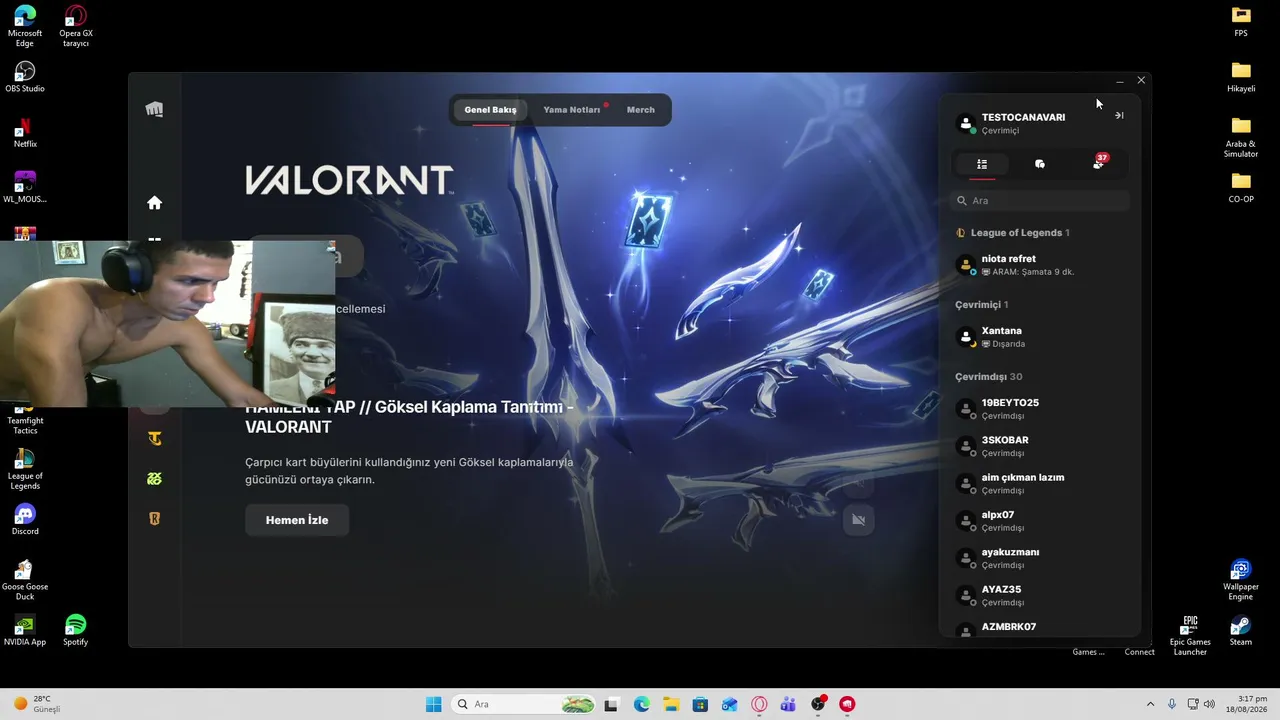Launch Wallpaper Engine desktop icon
Screen dimensions: 1280x720
1241,580
